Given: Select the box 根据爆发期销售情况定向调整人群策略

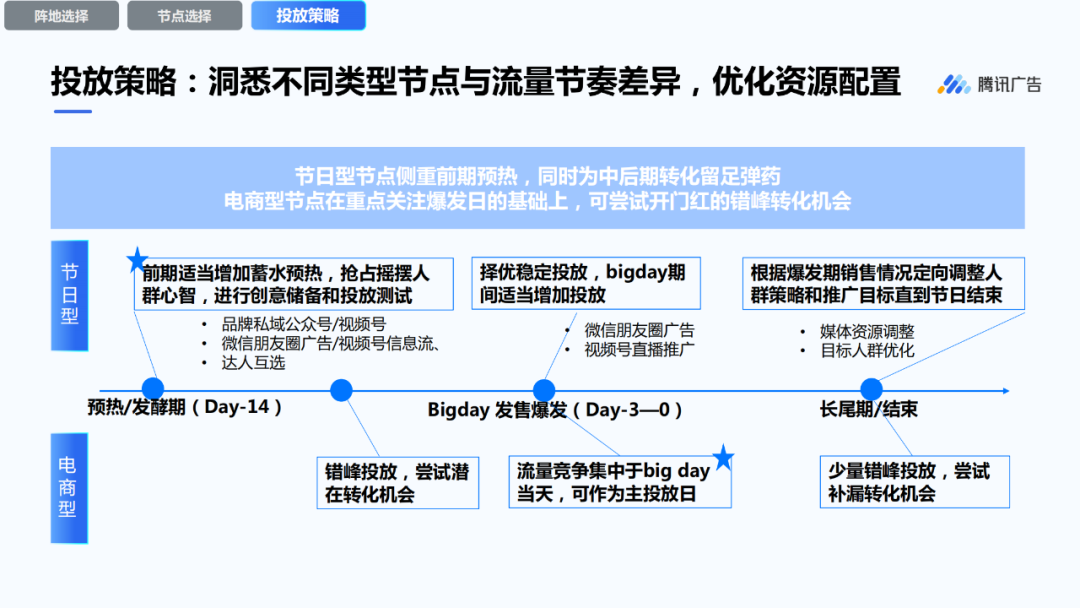Looking at the screenshot, I should (884, 283).
